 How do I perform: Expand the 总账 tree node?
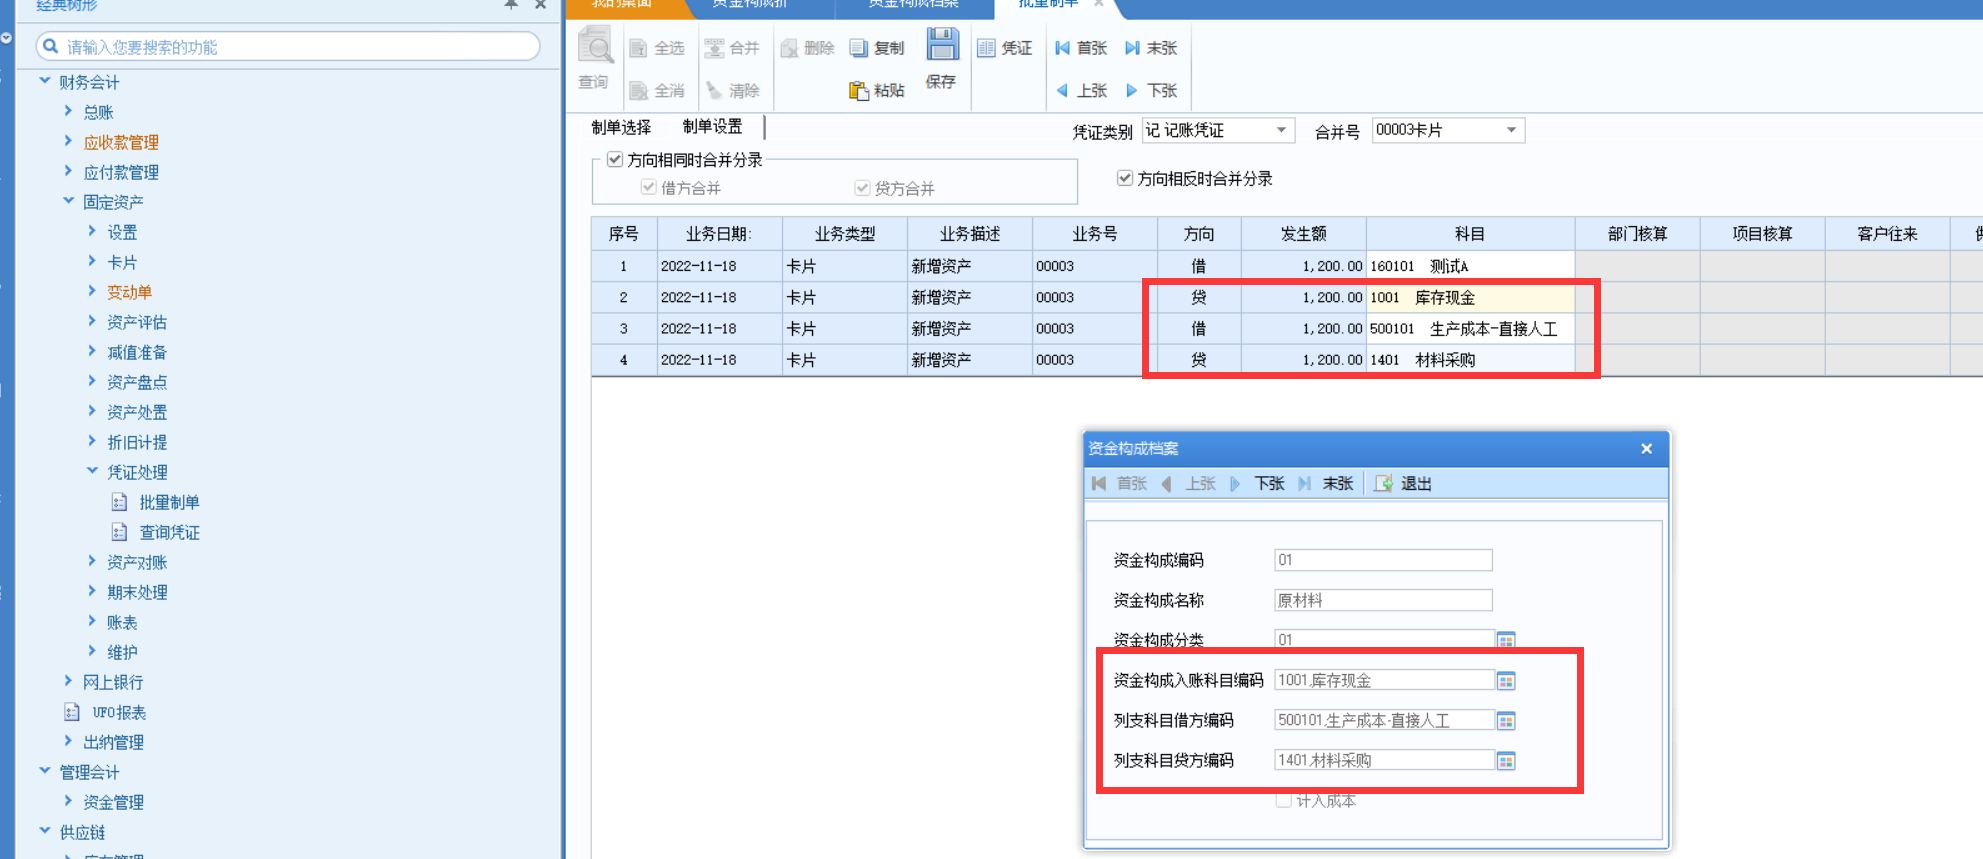point(68,111)
